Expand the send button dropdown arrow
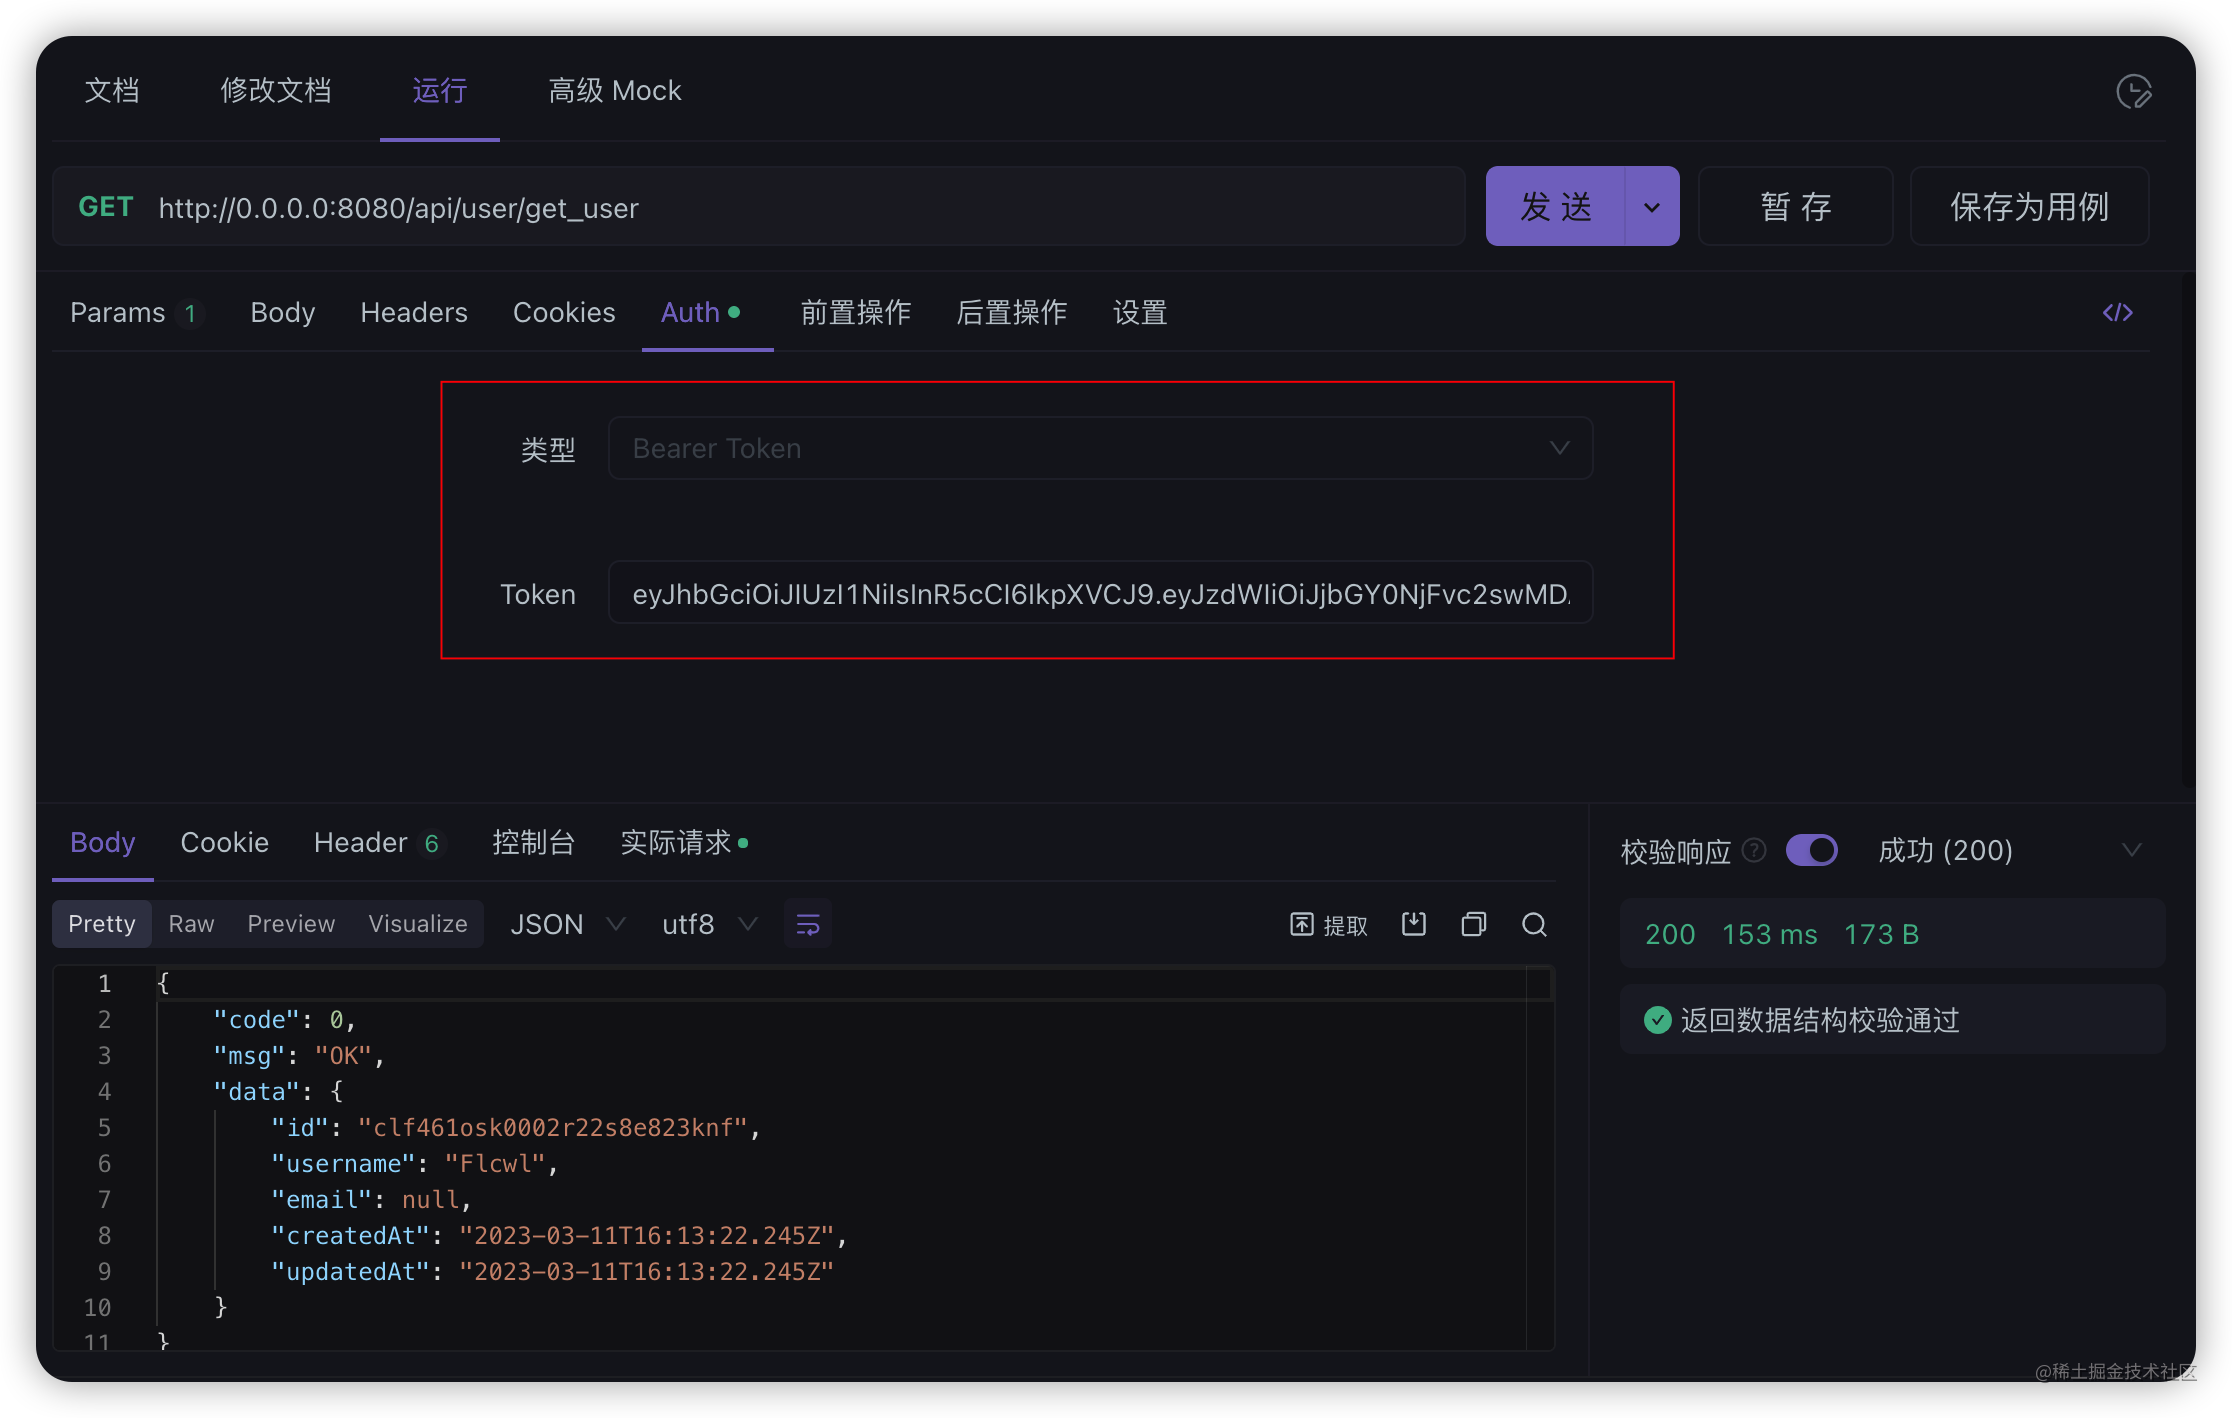This screenshot has height=1418, width=2232. (x=1650, y=206)
